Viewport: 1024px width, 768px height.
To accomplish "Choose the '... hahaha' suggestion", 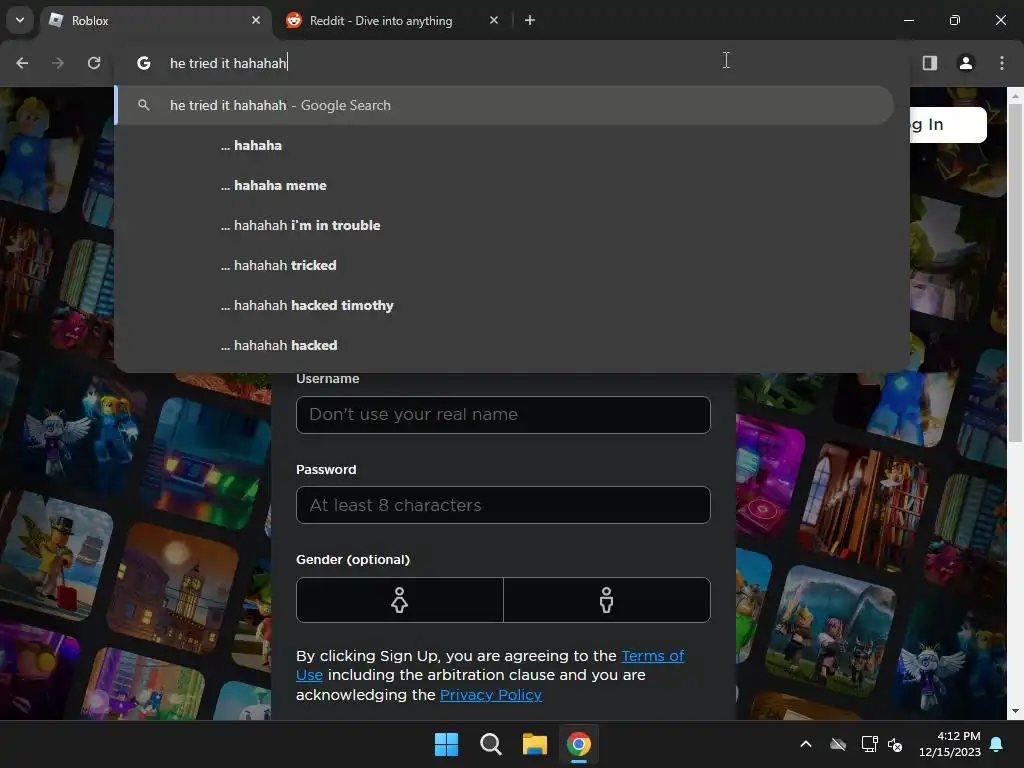I will coord(504,145).
